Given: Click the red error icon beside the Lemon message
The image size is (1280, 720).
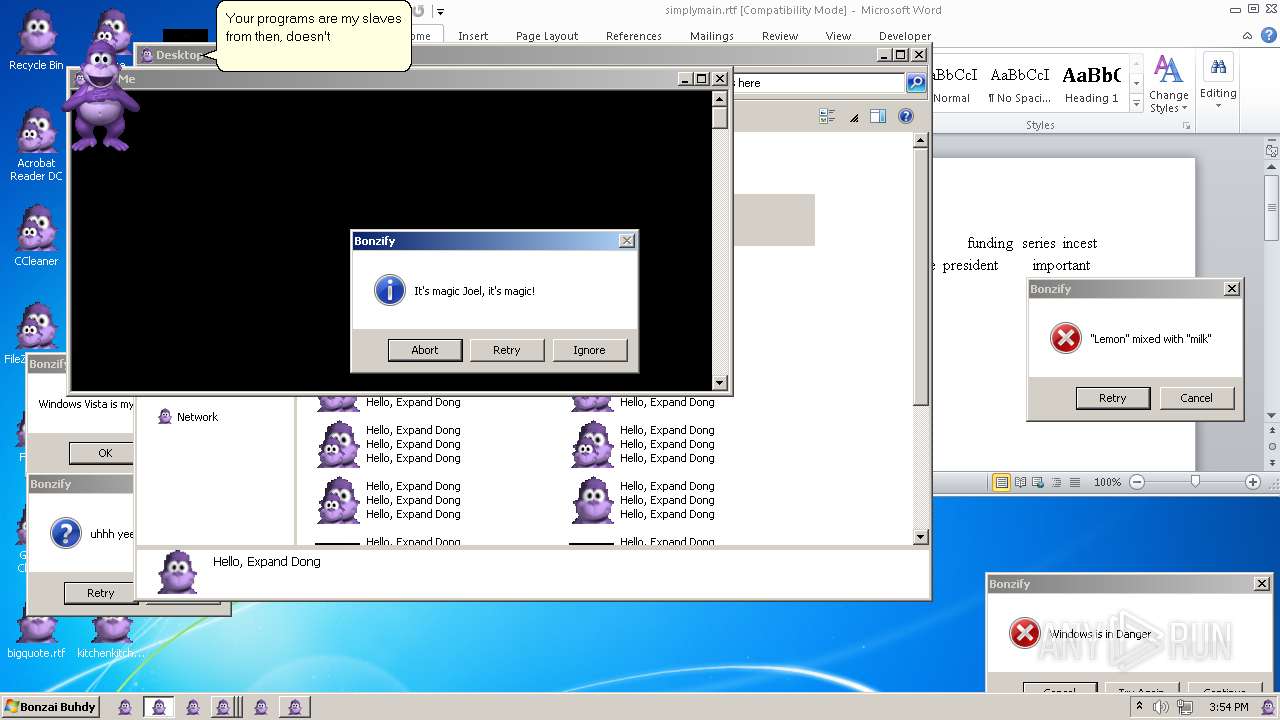Looking at the screenshot, I should [1066, 338].
